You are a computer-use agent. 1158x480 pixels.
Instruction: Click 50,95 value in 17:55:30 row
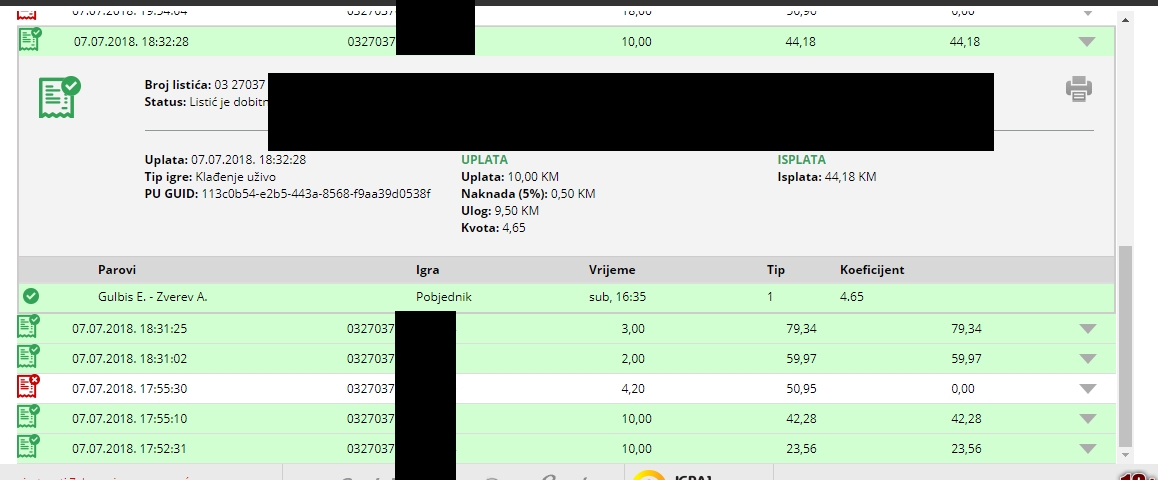(x=801, y=388)
